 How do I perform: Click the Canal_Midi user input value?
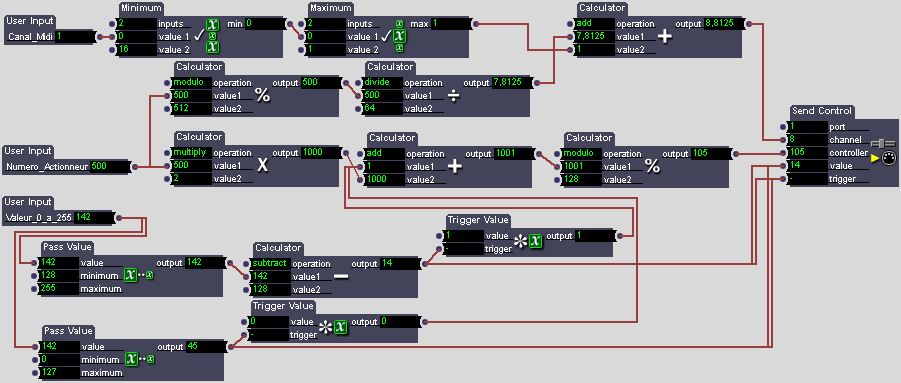click(75, 37)
